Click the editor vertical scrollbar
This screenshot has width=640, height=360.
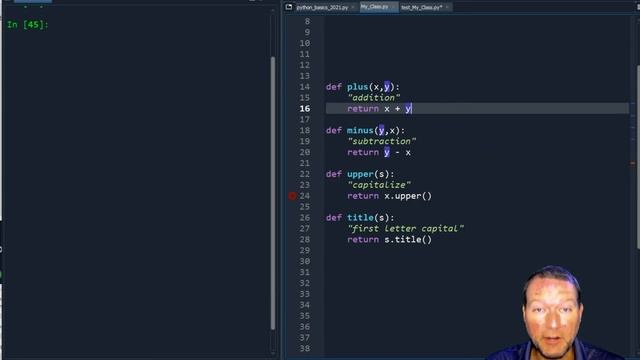pos(638,157)
